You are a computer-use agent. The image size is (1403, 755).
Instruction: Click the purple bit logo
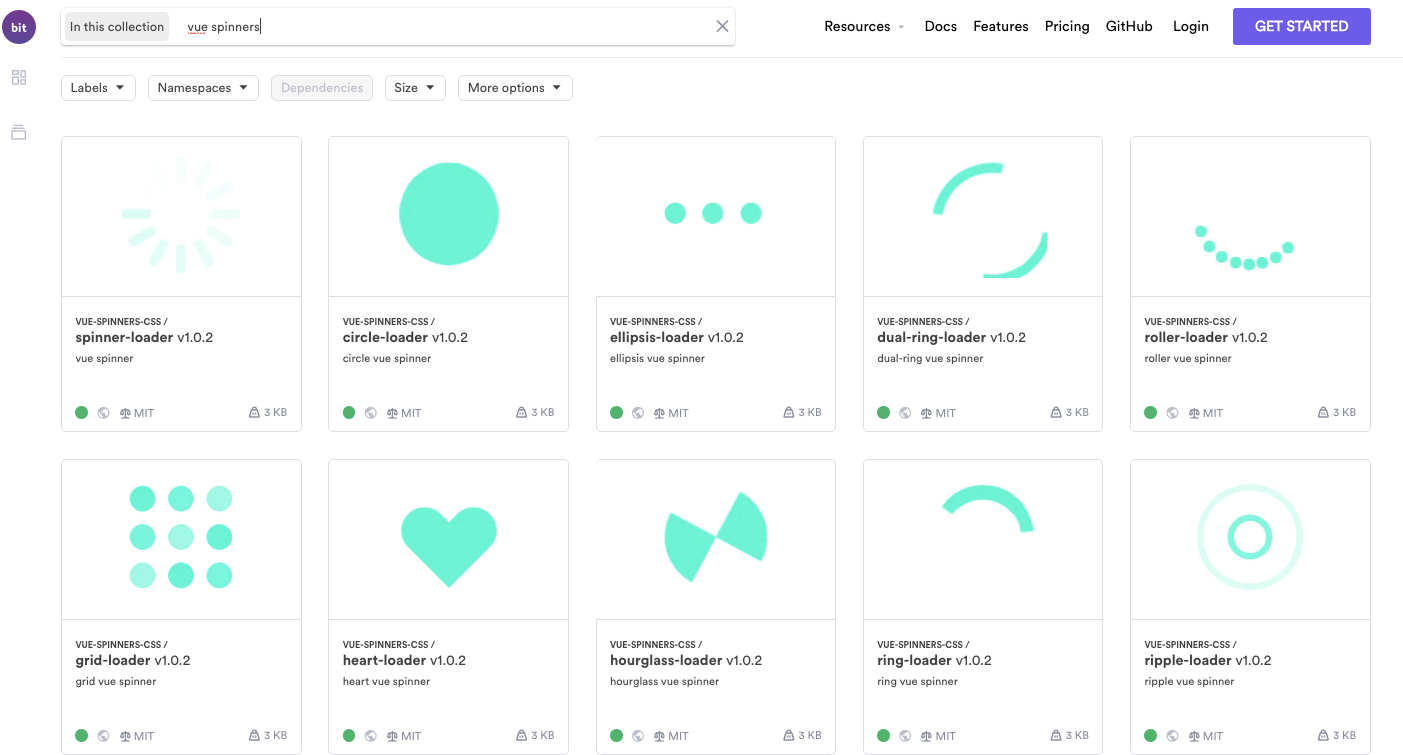pos(19,27)
